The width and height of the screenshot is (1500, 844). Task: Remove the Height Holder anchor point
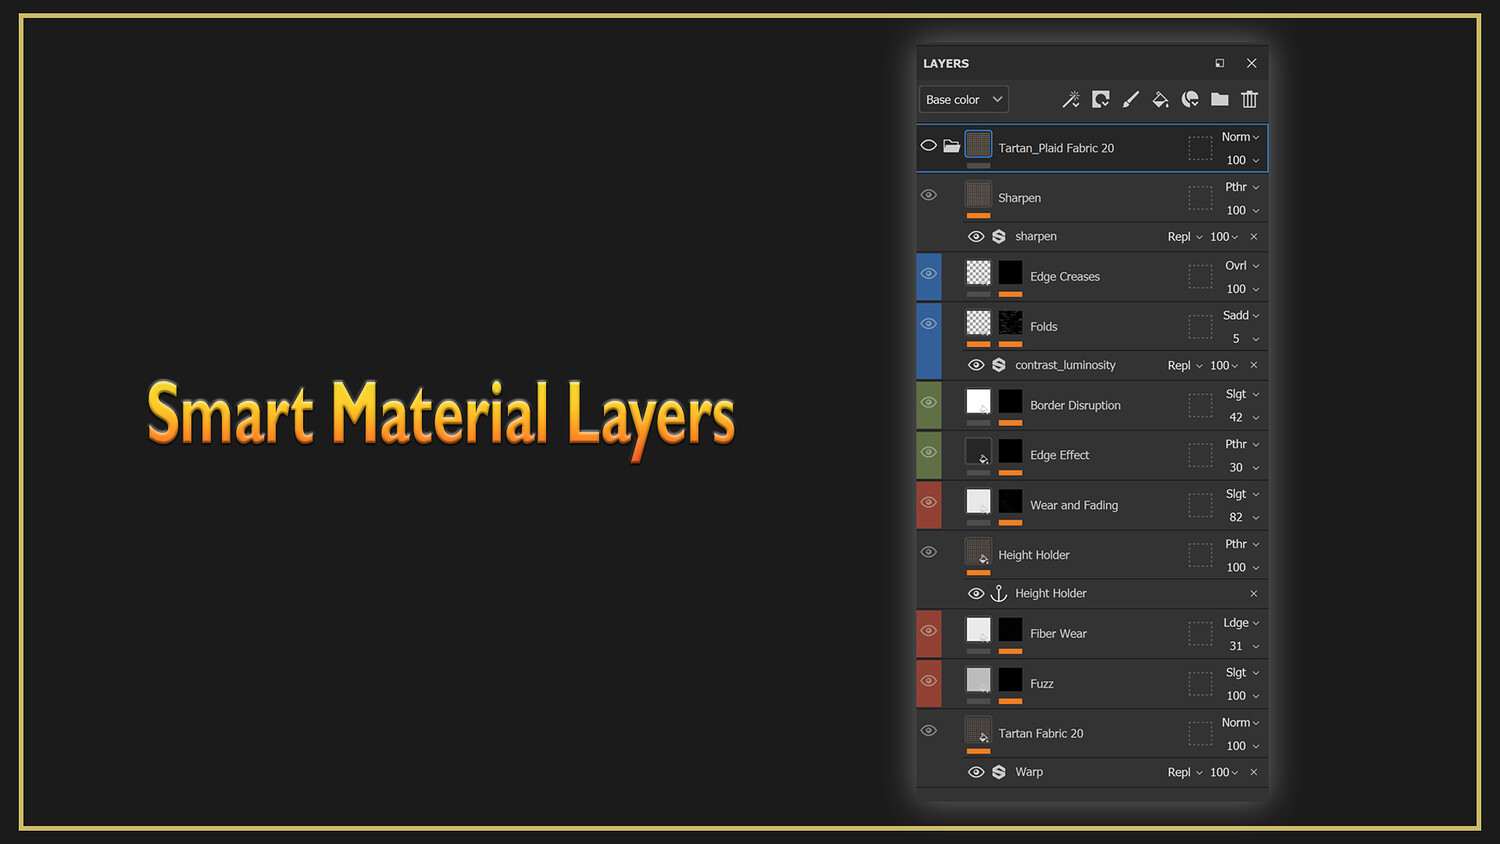click(1254, 594)
